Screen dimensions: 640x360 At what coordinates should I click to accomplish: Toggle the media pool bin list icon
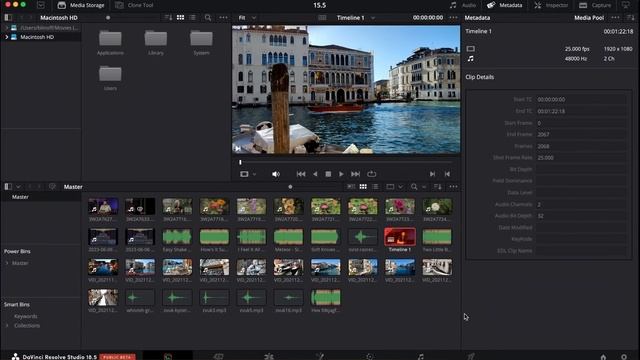tap(8, 187)
